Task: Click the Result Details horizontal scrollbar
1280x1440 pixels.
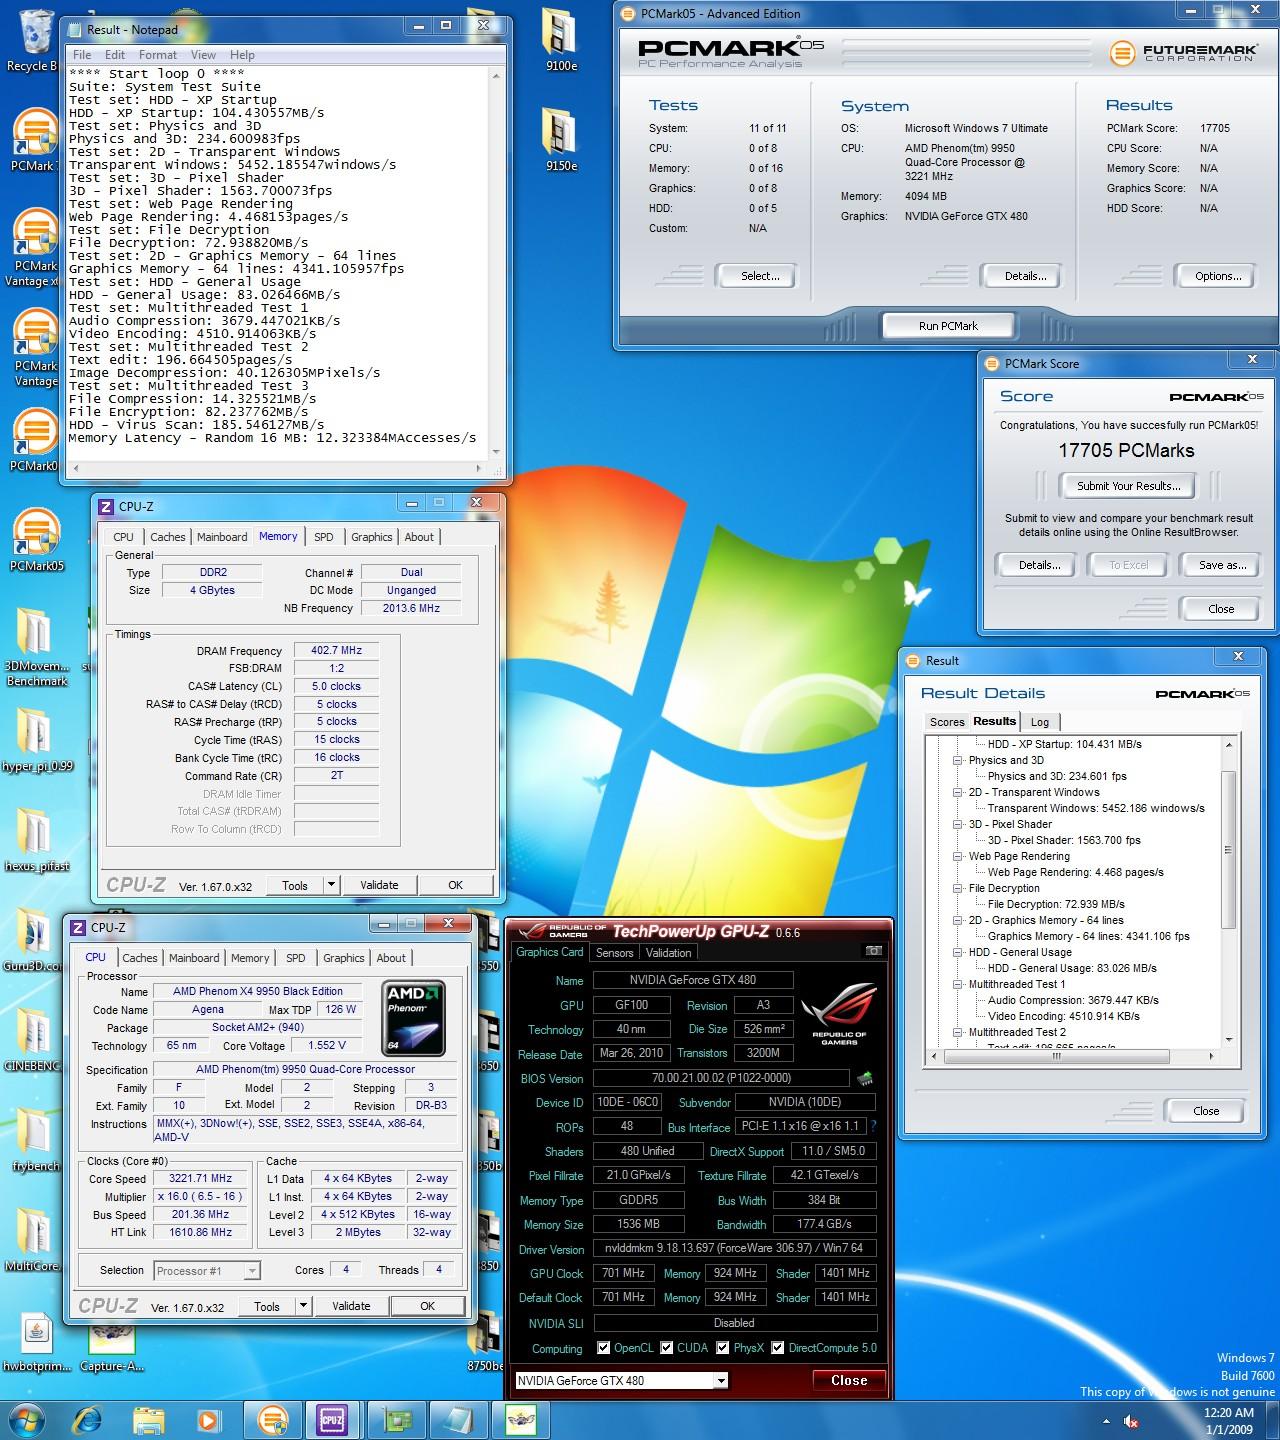Action: tap(1071, 1056)
